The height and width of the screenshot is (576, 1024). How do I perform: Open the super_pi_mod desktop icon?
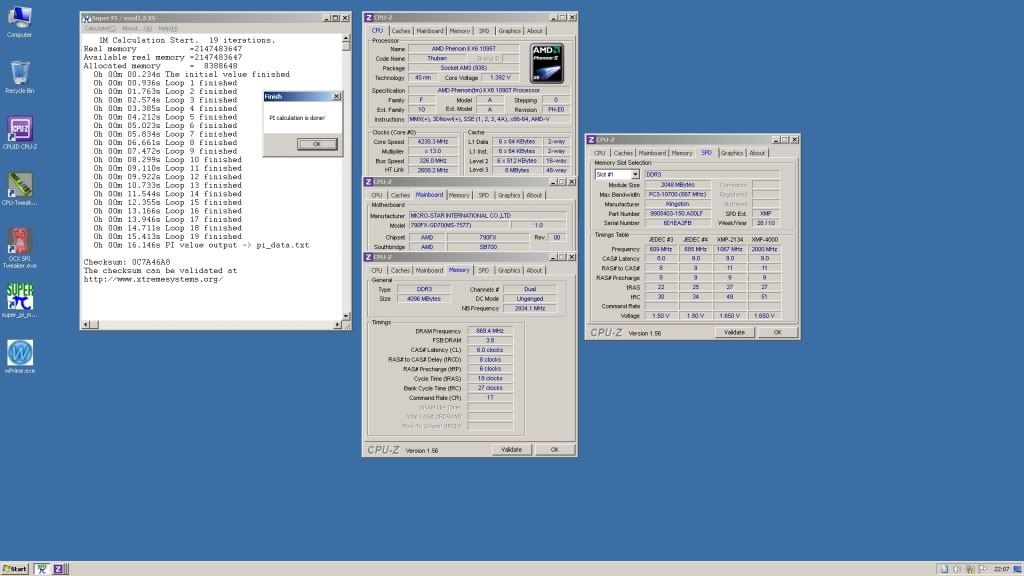coord(19,296)
